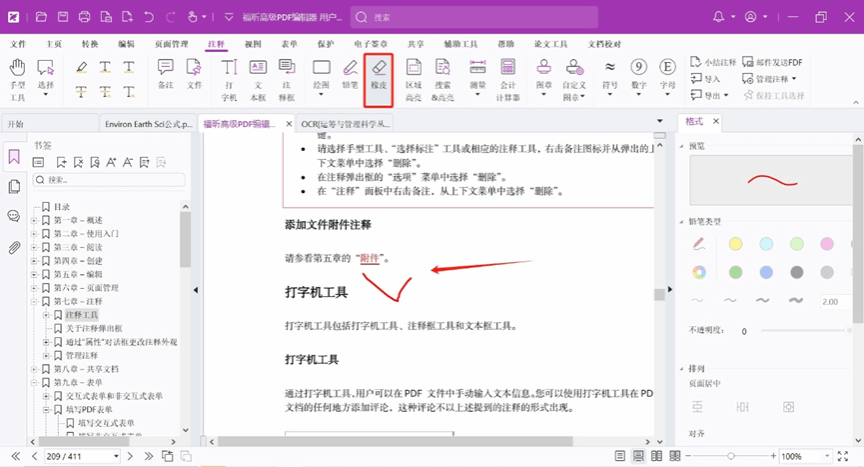
Task: Open the Measure (测量) dropdown
Action: pyautogui.click(x=479, y=75)
